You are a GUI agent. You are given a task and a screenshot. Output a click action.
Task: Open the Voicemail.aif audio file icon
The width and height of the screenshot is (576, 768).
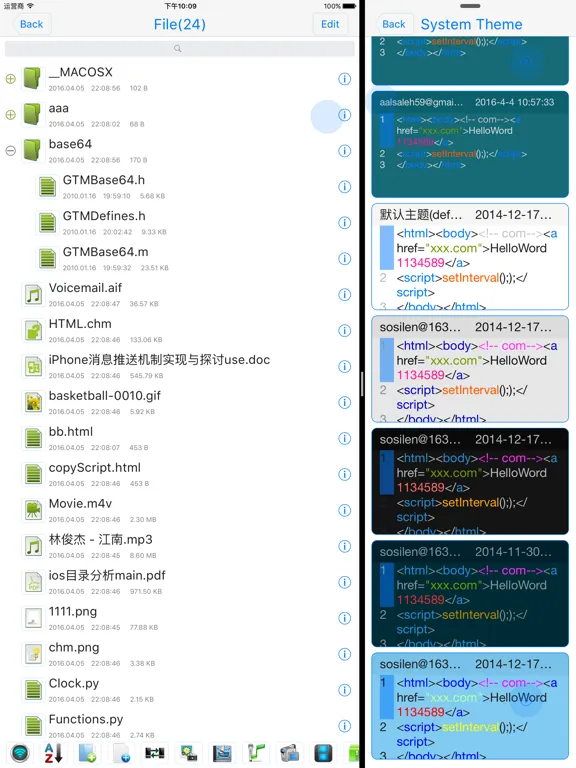coord(33,295)
